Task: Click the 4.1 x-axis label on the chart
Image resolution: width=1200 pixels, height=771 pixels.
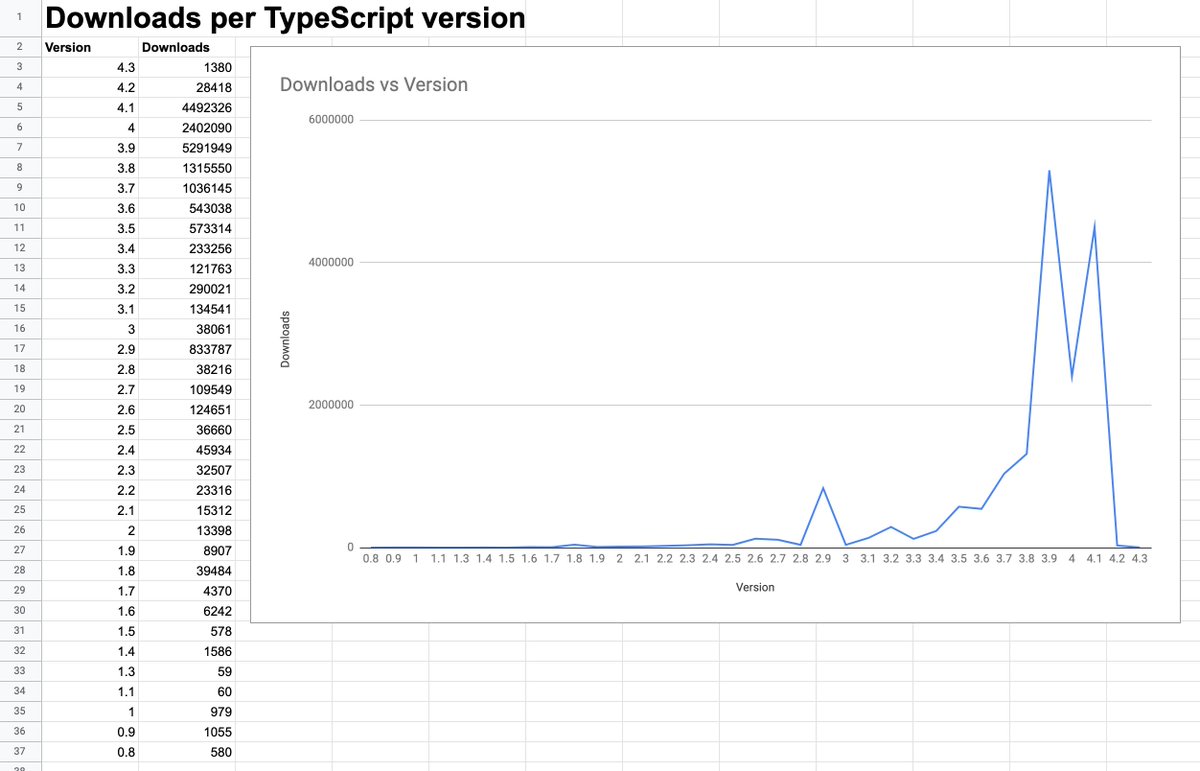Action: (1094, 559)
